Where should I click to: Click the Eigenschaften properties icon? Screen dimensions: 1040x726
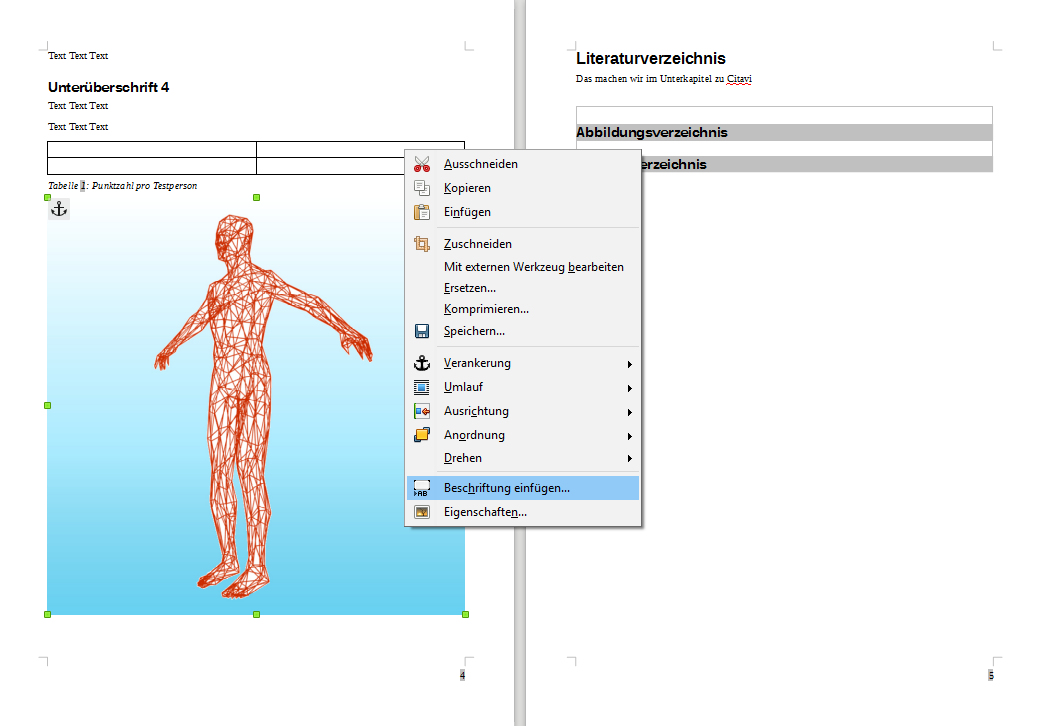pos(422,512)
